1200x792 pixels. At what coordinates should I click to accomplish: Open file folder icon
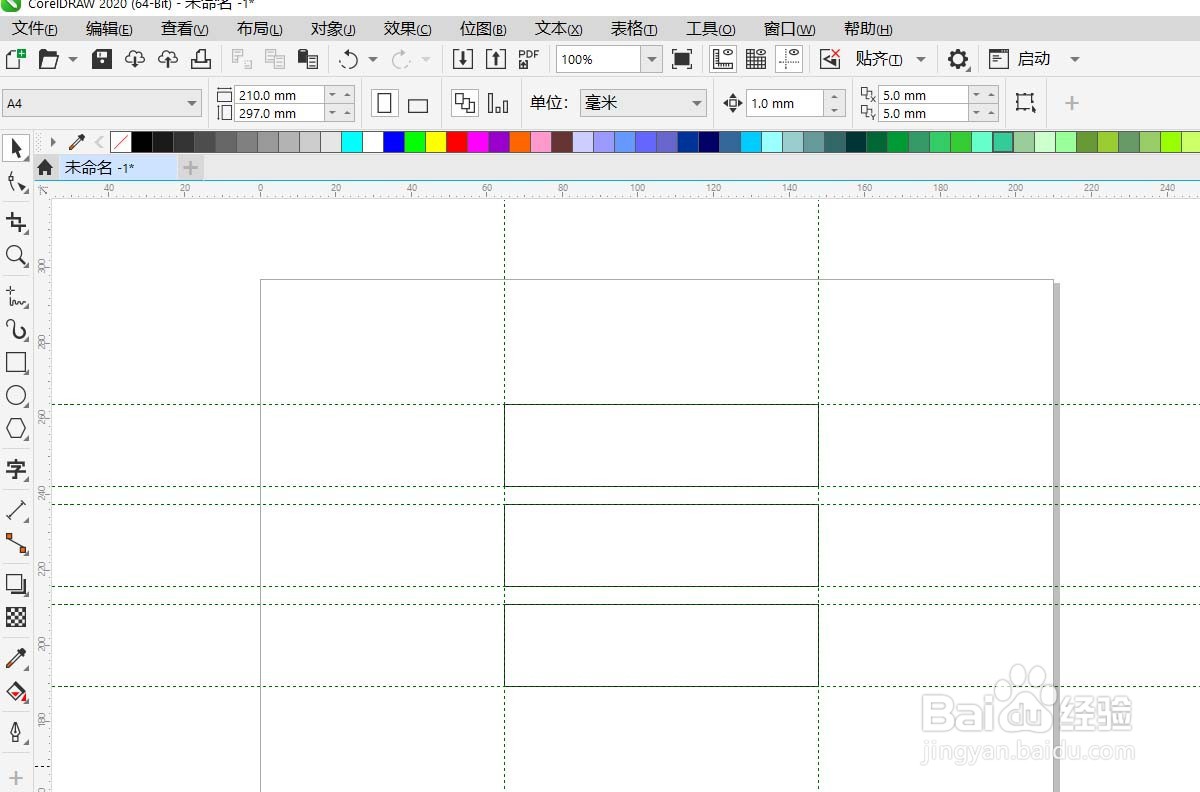point(48,59)
